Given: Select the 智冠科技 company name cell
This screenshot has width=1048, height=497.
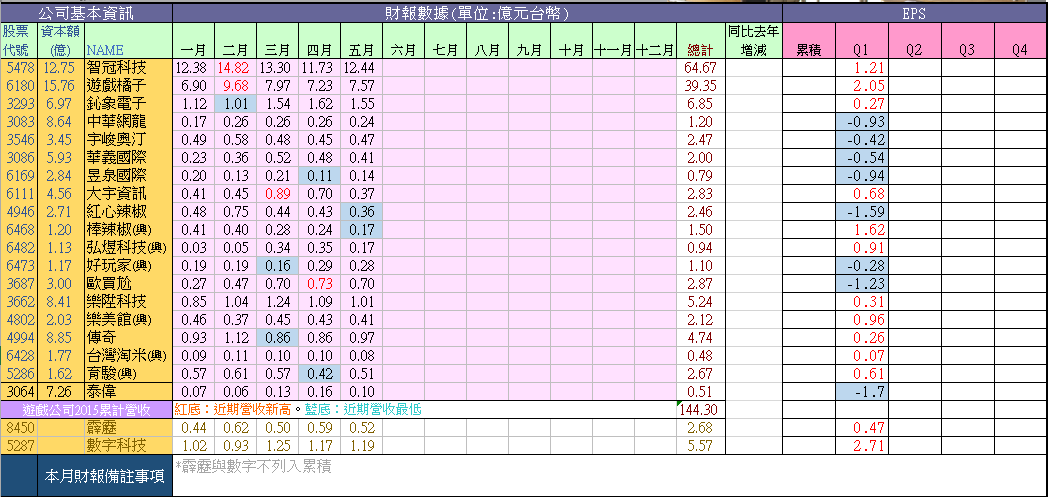Looking at the screenshot, I should 129,67.
